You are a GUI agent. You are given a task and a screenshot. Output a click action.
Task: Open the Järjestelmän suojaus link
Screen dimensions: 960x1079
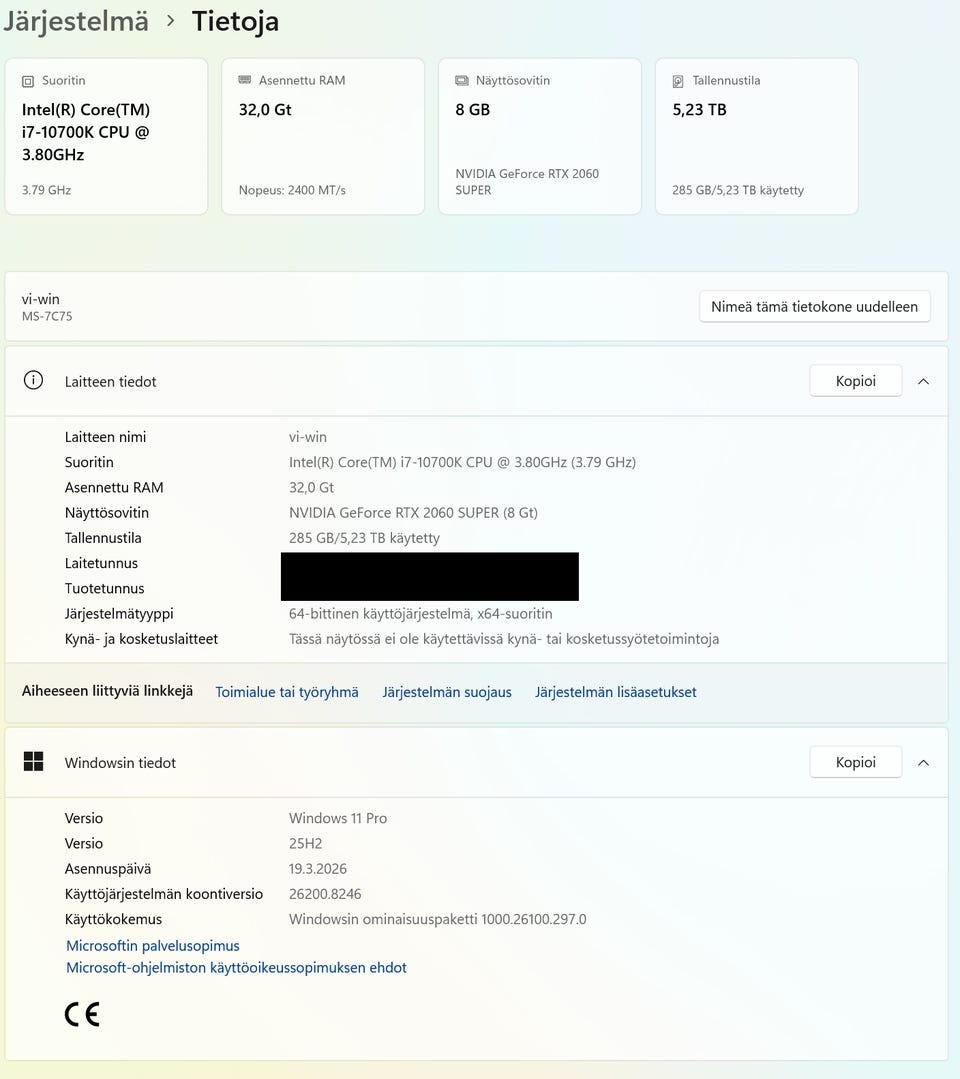pos(447,692)
